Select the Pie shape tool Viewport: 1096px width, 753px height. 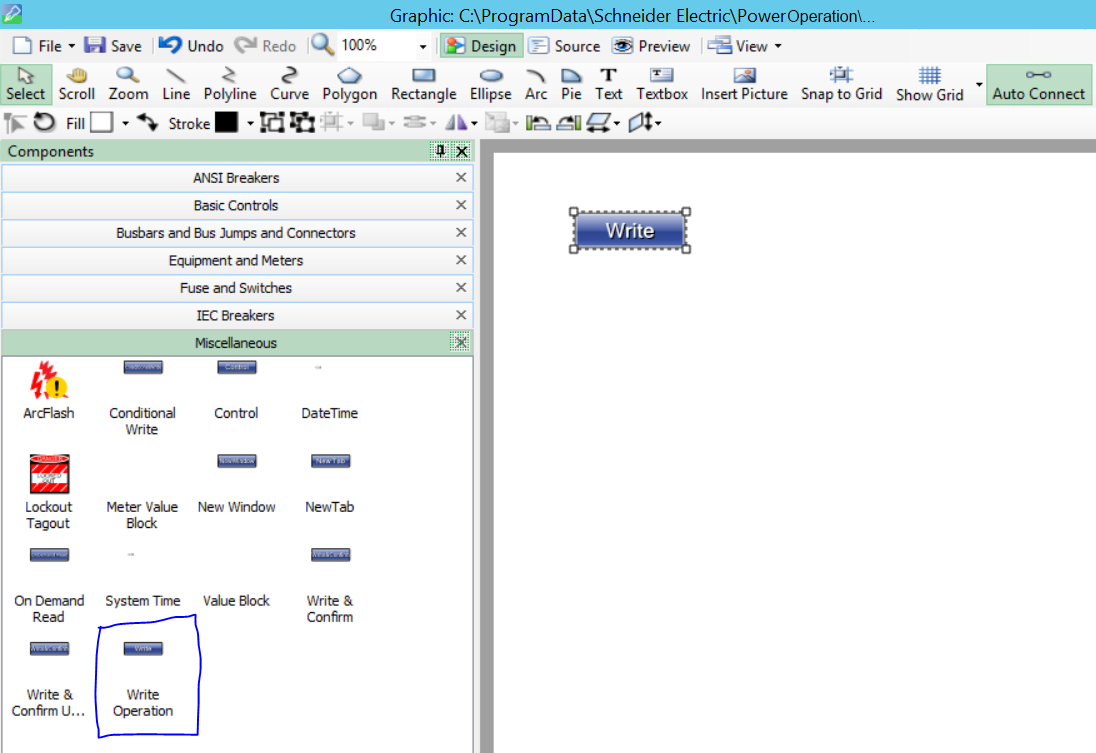click(571, 84)
